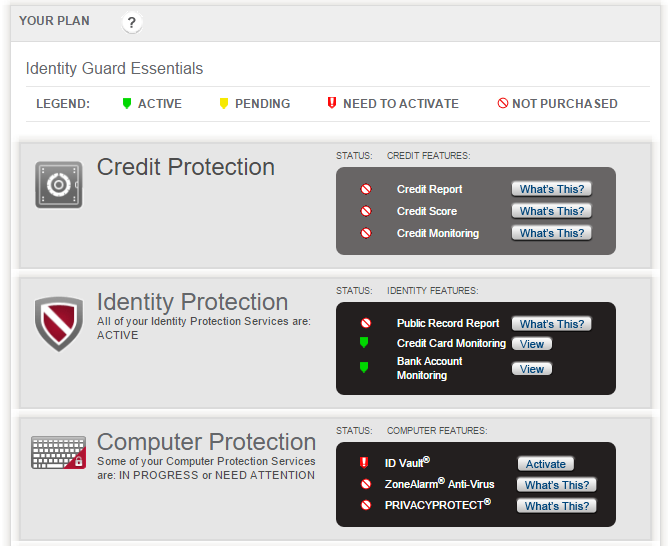Open What's This for ZoneAlarm Anti-Virus
Screen dimensions: 668x546
(x=556, y=485)
